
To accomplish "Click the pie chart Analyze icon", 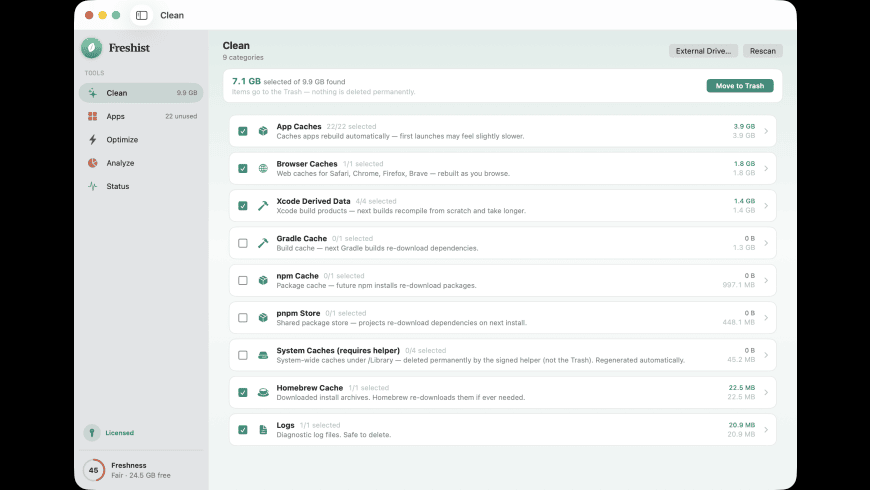I will 93,163.
